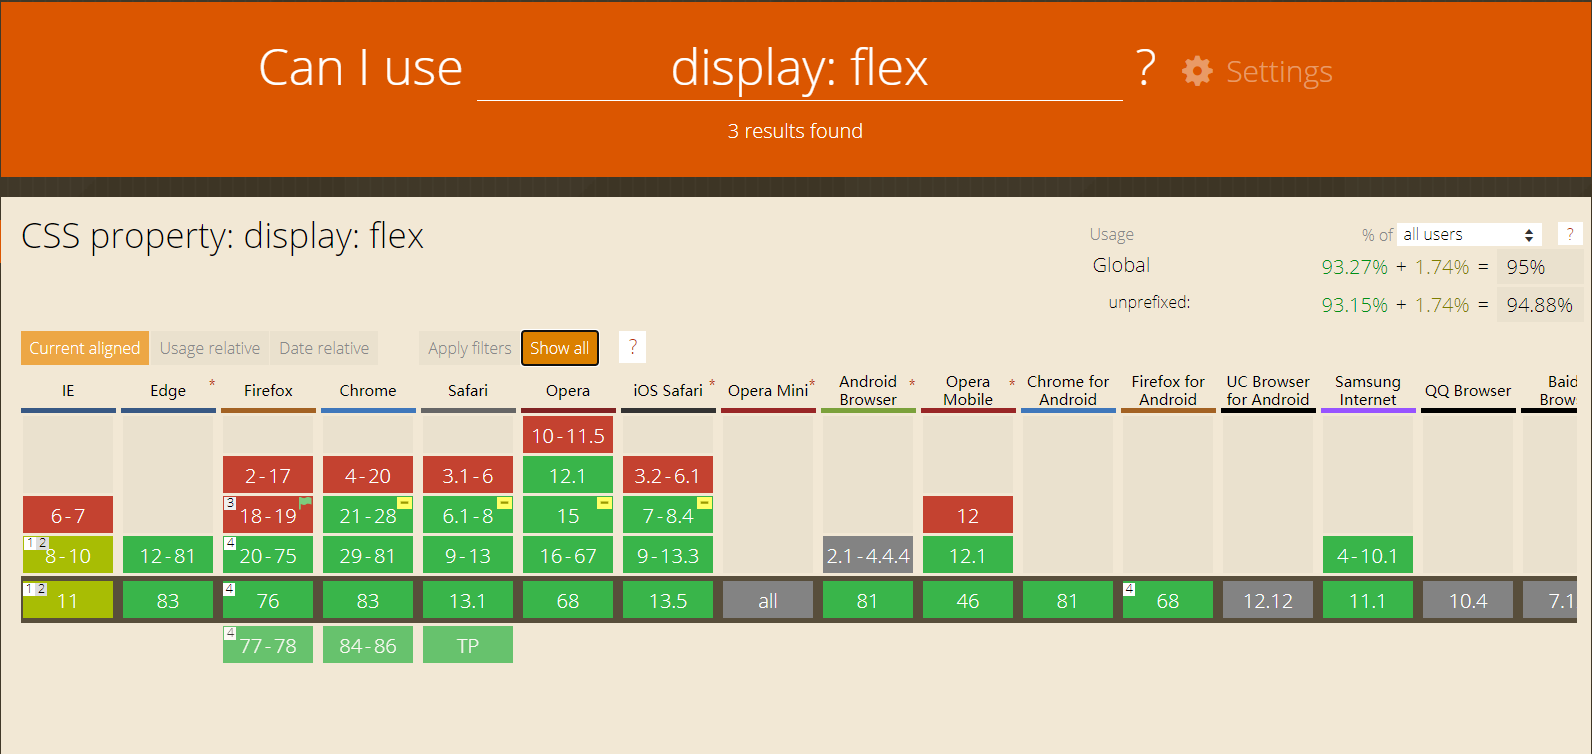Click the iOS Safari 9-13.3 cell
Screen dimensions: 1592x754
pyautogui.click(x=668, y=555)
